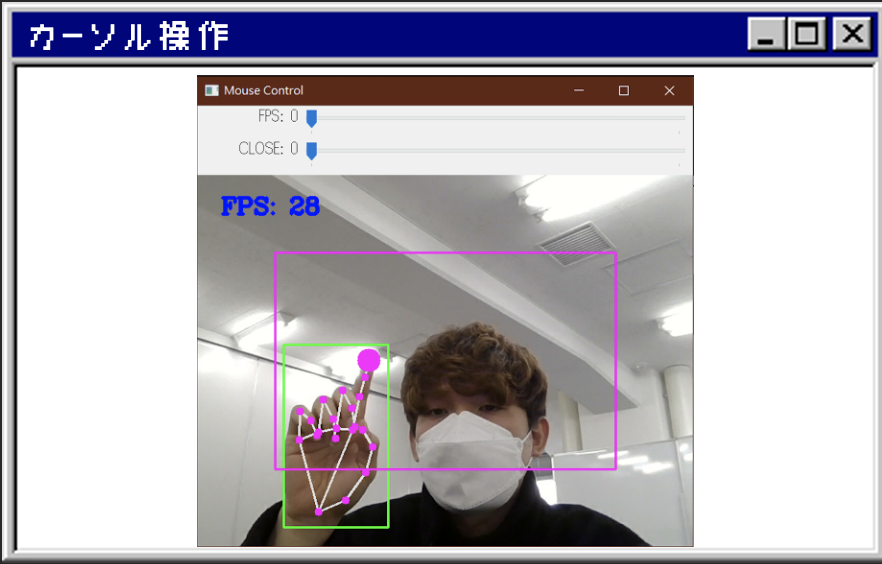This screenshot has width=882, height=564.
Task: Minimize the inner Mouse Control window
Action: pos(578,91)
